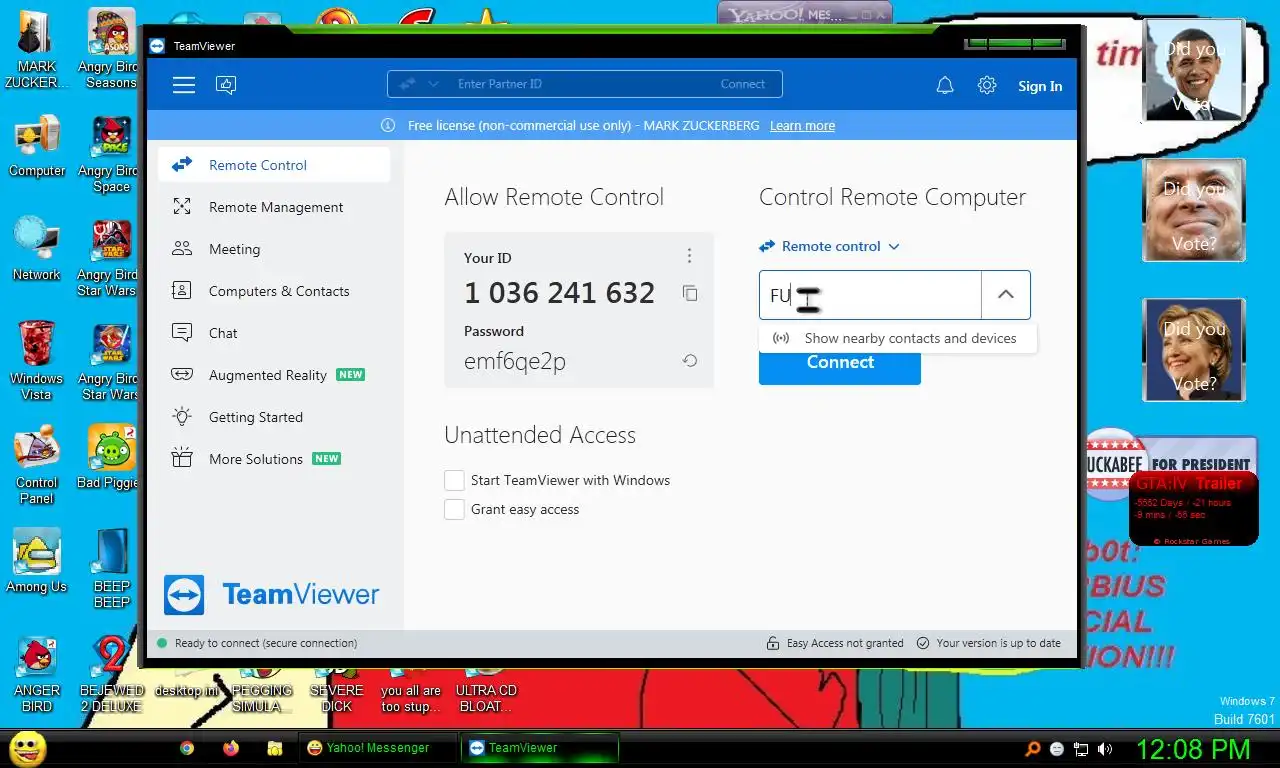
Task: Open the Among Us desktop icon
Action: [37, 561]
